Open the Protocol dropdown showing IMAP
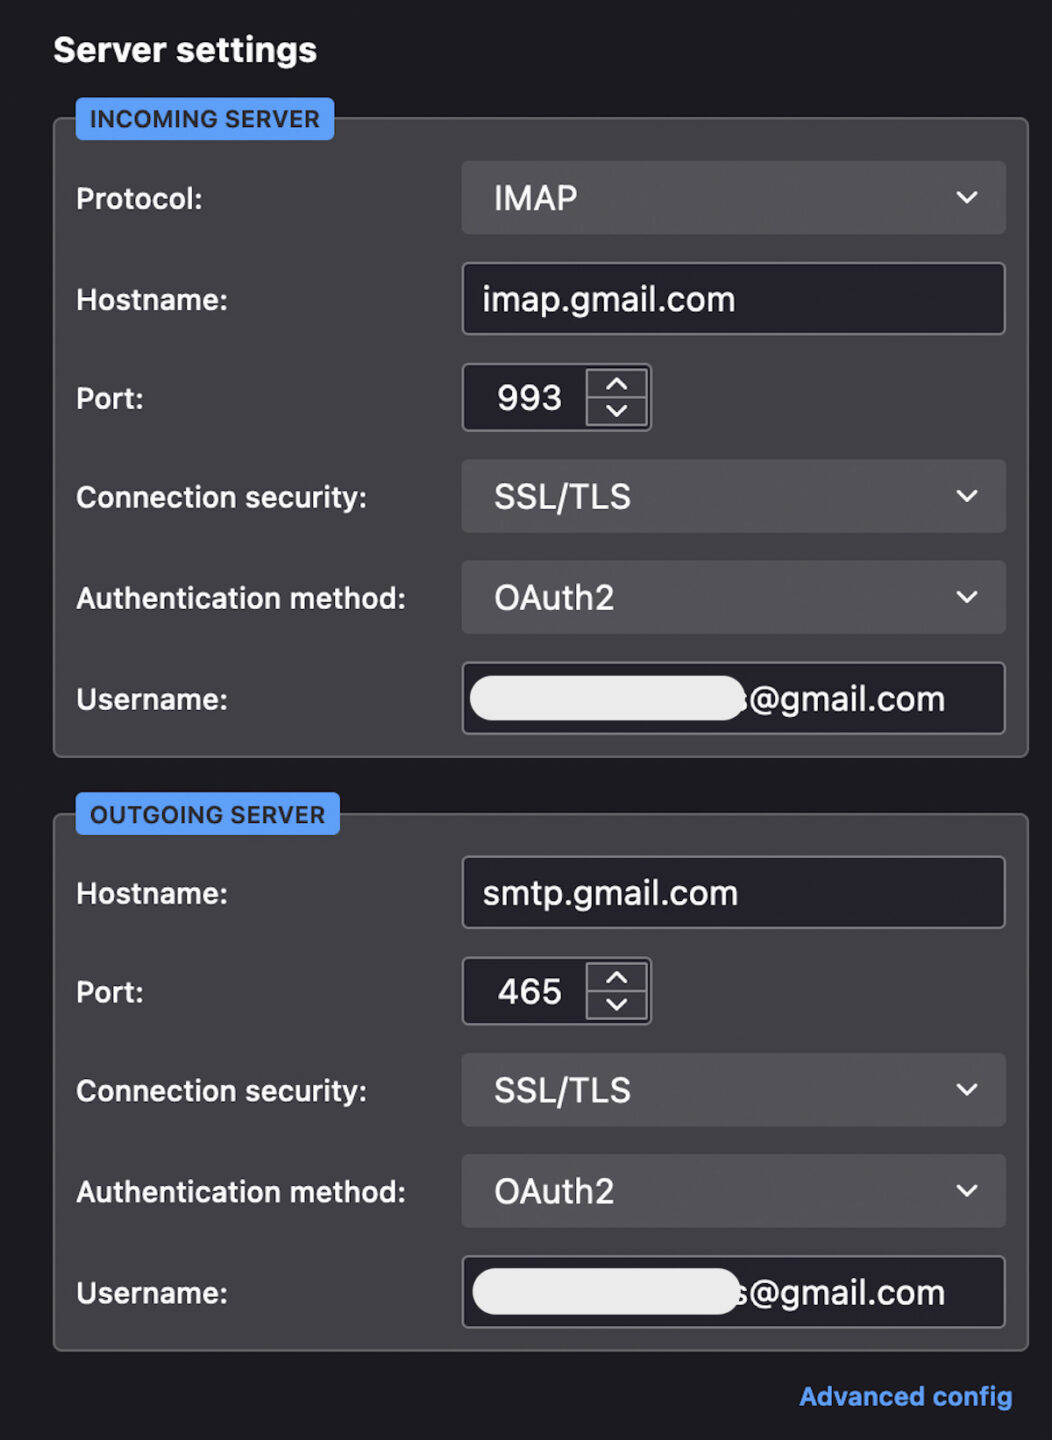Screen dimensions: 1052x1440 [733, 198]
